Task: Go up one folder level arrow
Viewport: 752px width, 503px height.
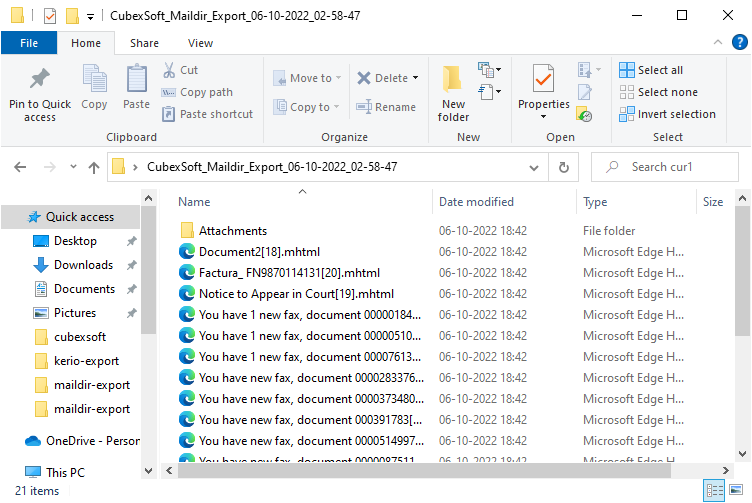Action: tap(94, 167)
